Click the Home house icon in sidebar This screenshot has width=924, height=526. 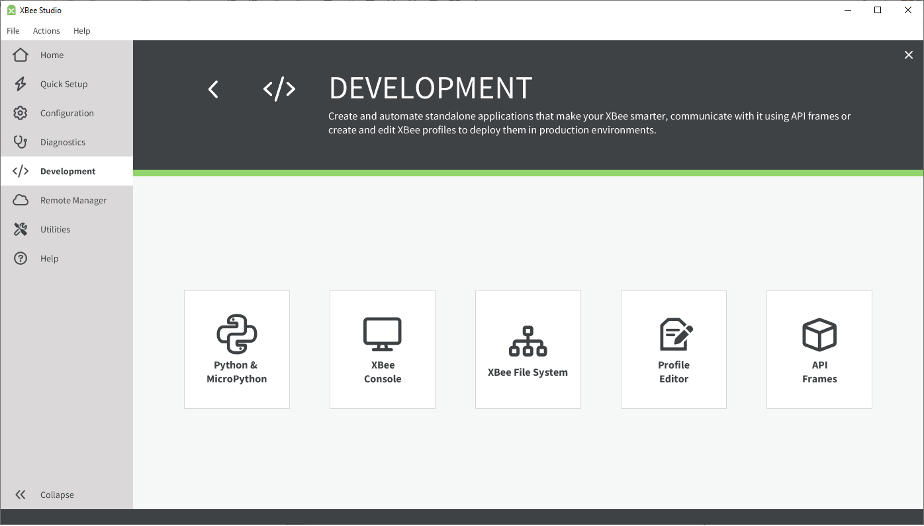click(21, 55)
